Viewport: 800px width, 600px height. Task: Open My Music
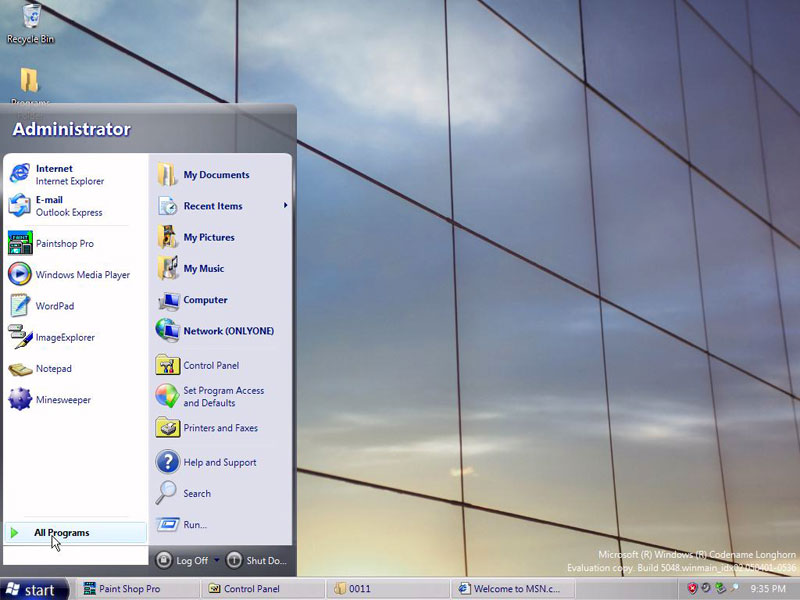pos(202,268)
